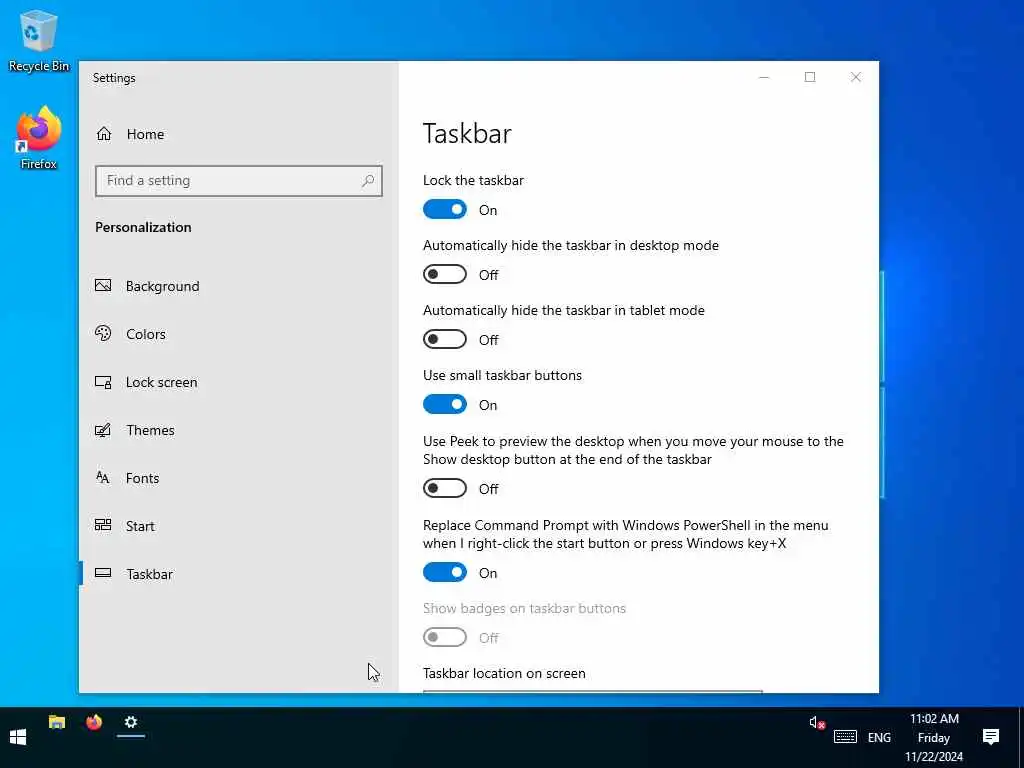Image resolution: width=1024 pixels, height=768 pixels.
Task: Open File Explorer from the taskbar
Action: tap(57, 722)
